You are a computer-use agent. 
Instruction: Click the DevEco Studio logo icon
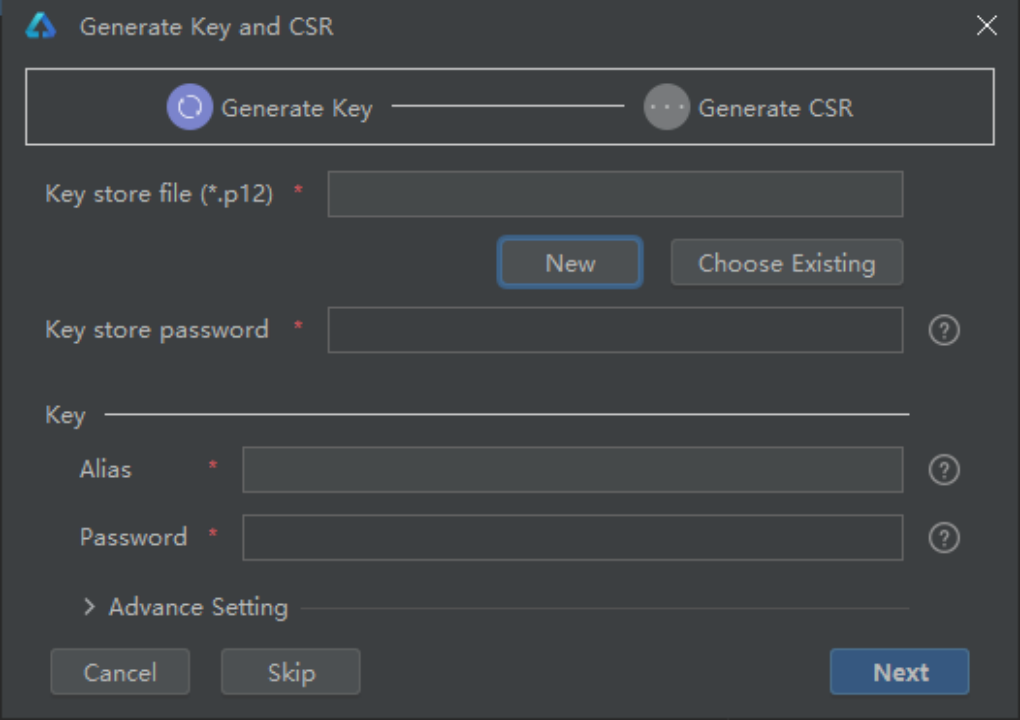(41, 26)
